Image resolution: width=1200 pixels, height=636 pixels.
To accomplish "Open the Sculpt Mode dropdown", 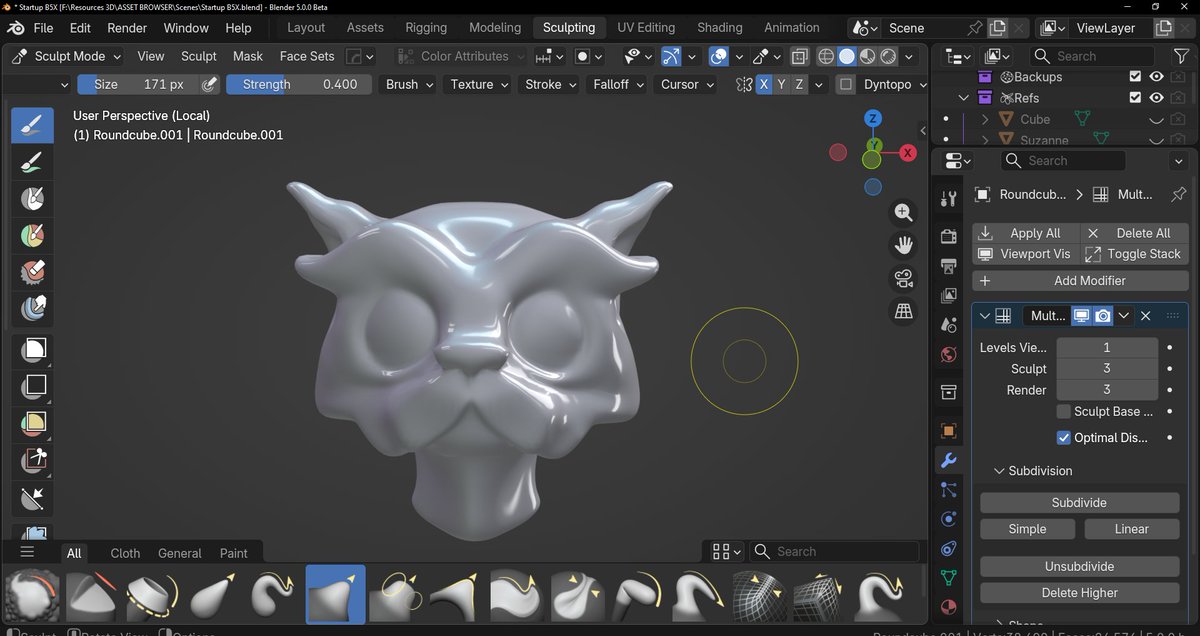I will (66, 56).
